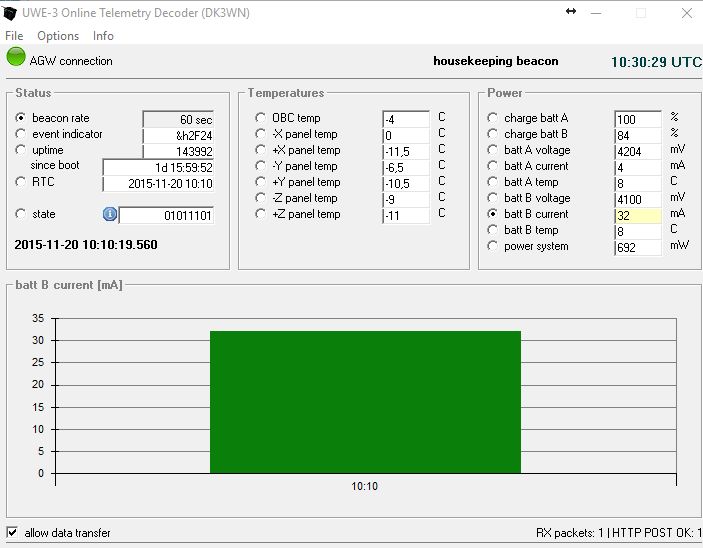Click the beacon rate field showing 60 sec
The height and width of the screenshot is (548, 703).
pos(178,119)
